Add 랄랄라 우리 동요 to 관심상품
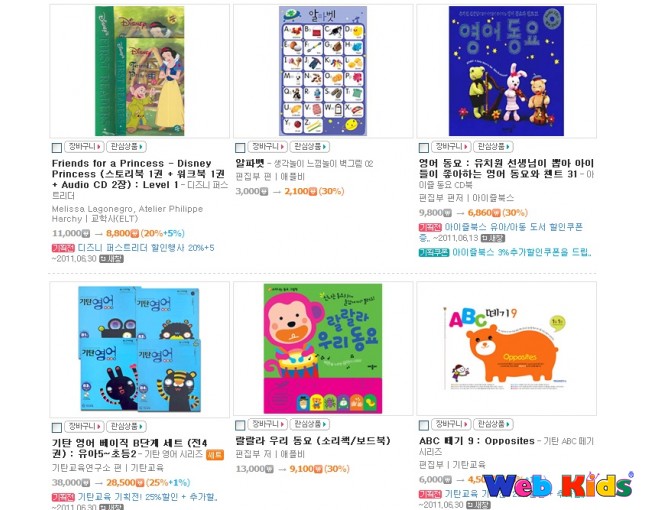The height and width of the screenshot is (510, 650). 310,424
